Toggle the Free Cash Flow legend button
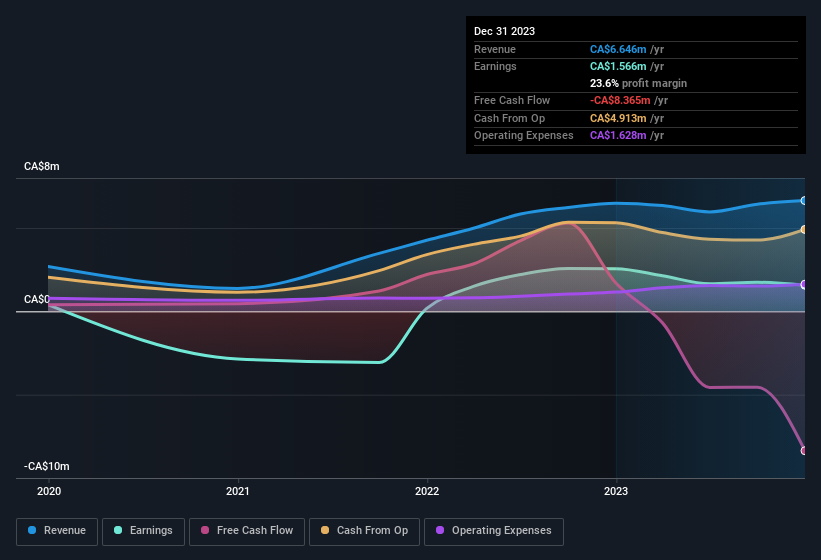 [247, 531]
